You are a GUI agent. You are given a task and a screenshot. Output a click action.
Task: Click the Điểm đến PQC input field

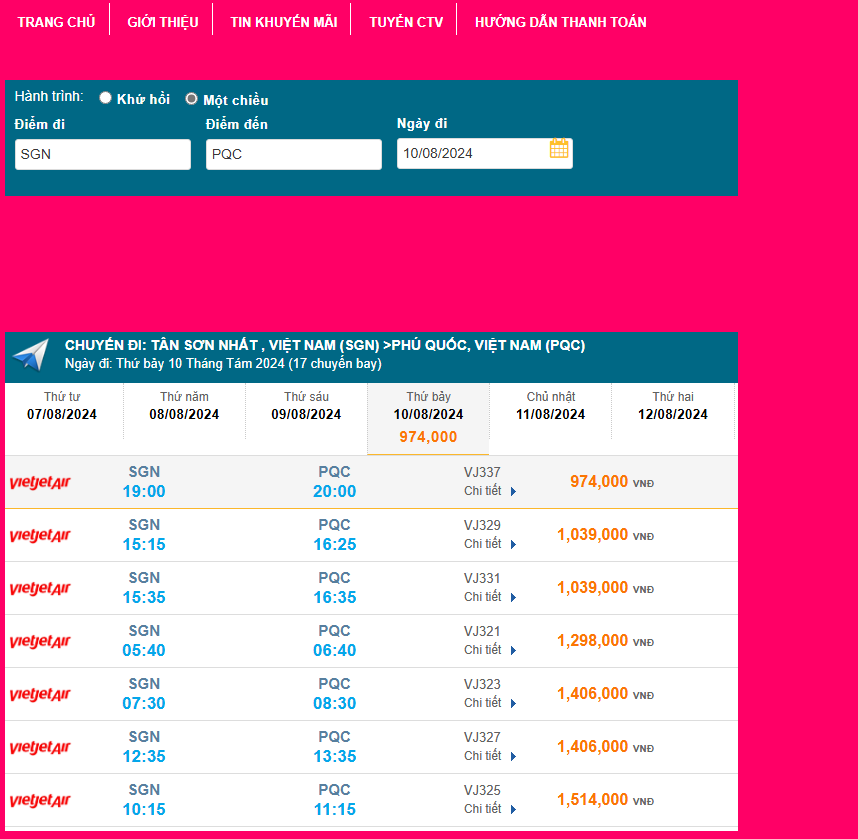click(293, 154)
